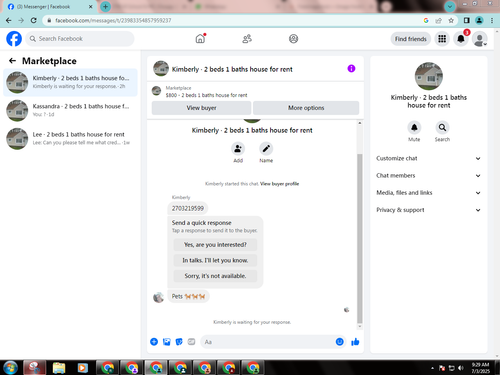Open the listing thumbnail beside the $800 listing
Image resolution: width=500 pixels, height=375 pixels.
[x=156, y=91]
